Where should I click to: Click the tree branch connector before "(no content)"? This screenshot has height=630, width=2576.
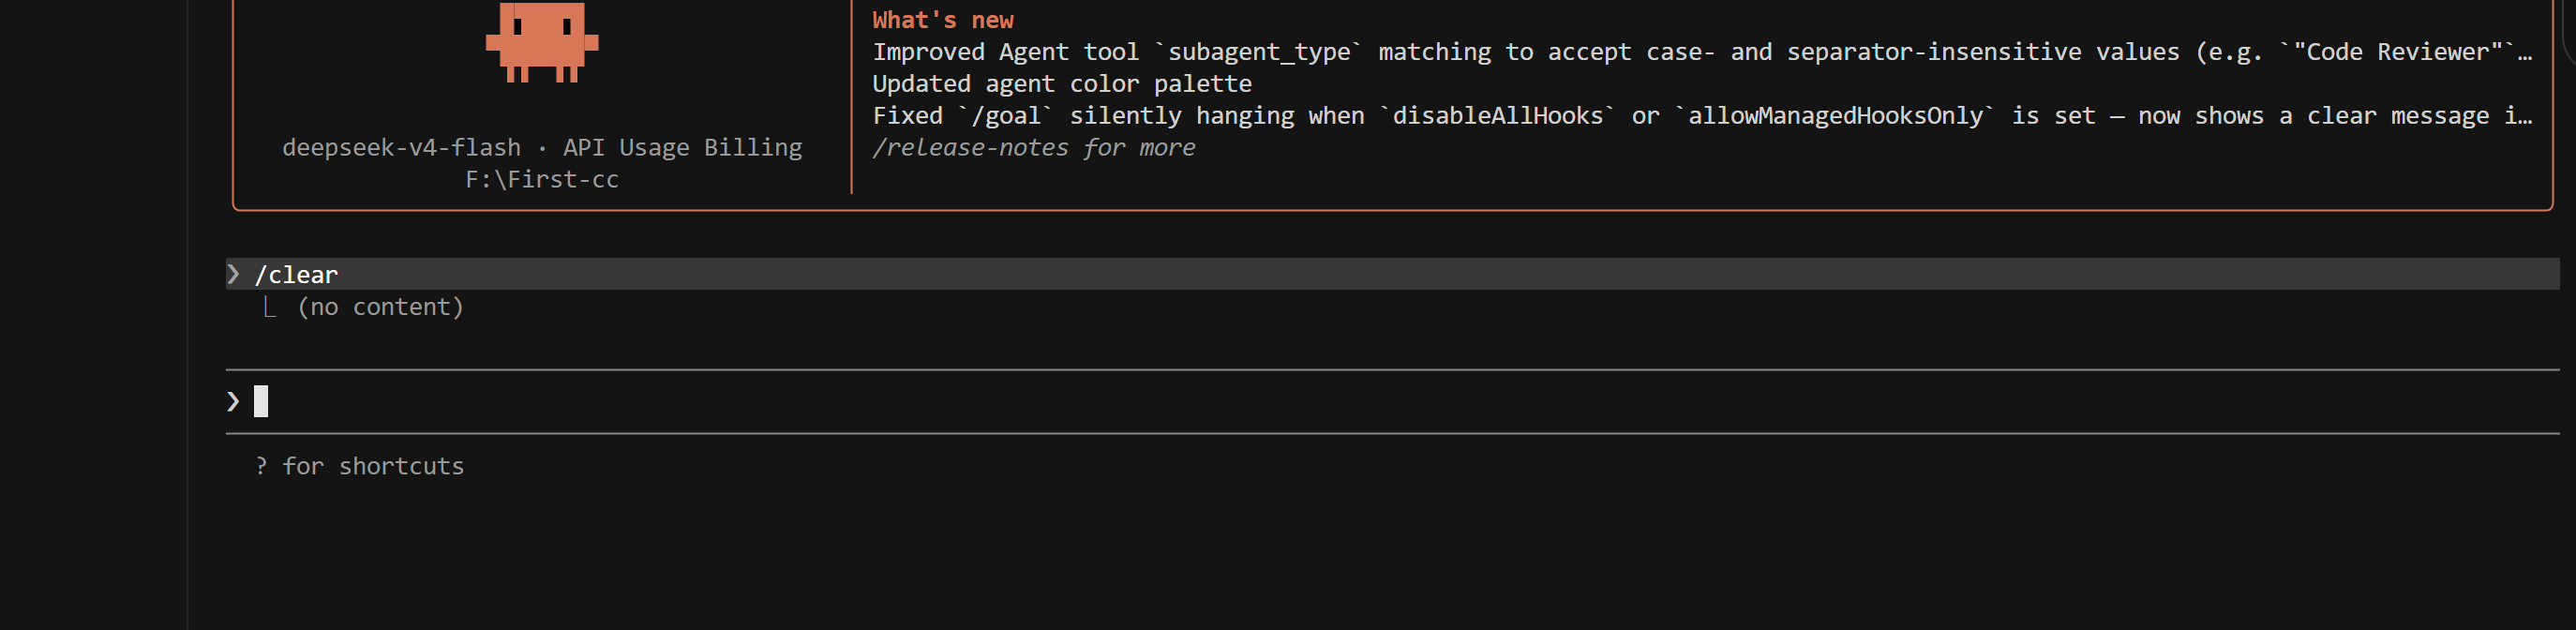[x=269, y=307]
